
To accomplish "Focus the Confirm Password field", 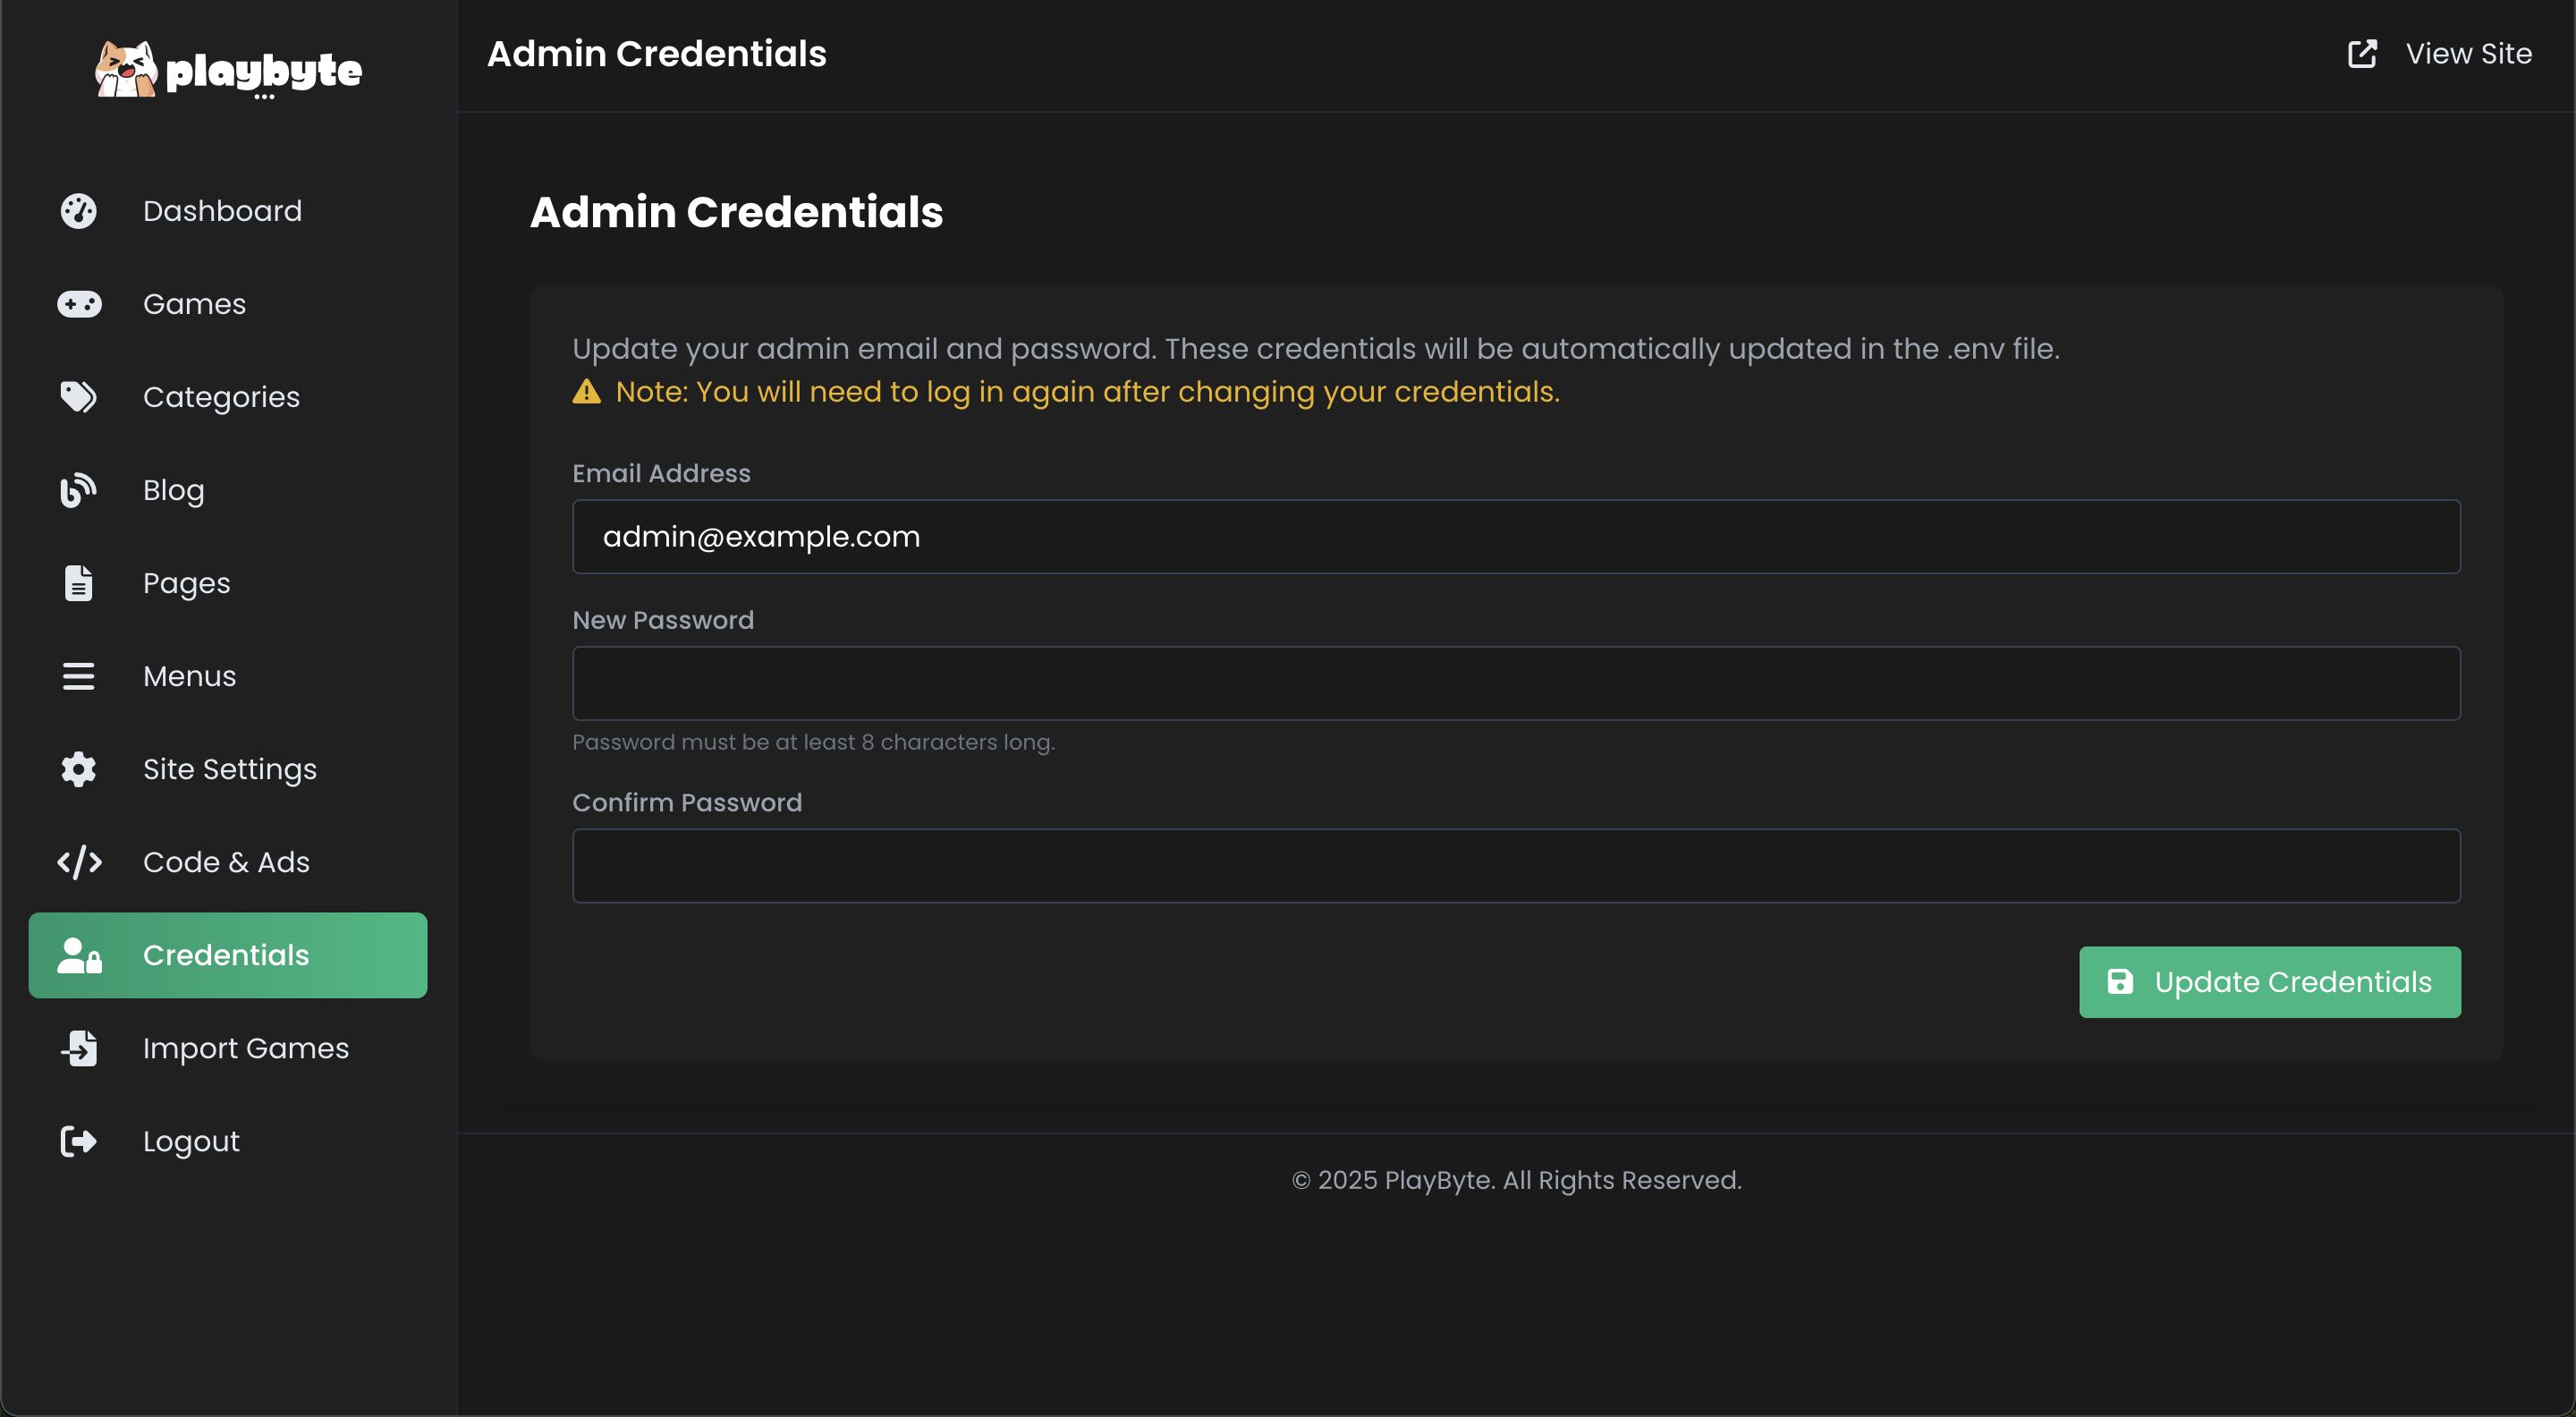I will 1516,866.
